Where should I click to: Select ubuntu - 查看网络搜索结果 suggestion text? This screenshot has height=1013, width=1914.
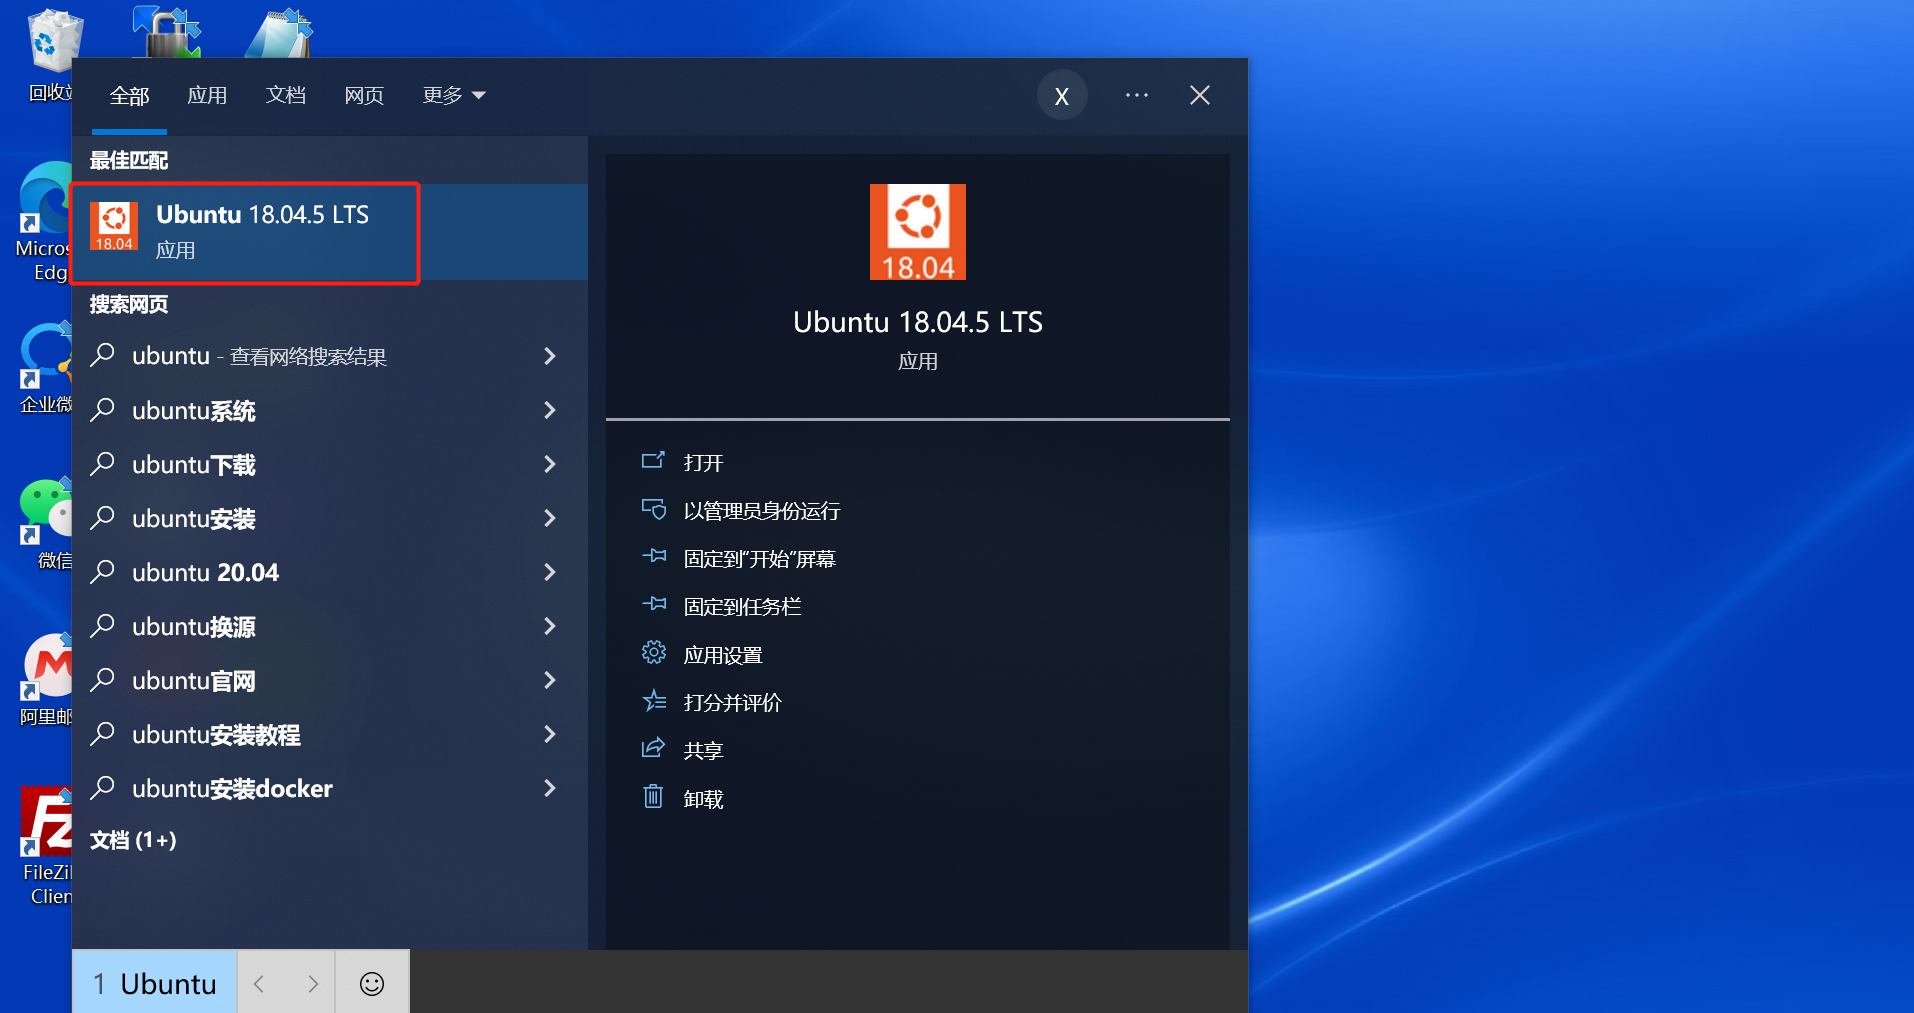pos(259,356)
